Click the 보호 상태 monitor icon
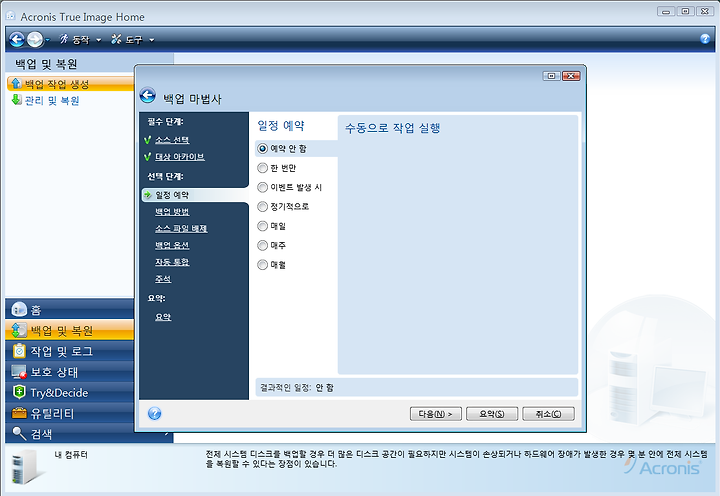Viewport: 720px width, 496px height. pos(19,372)
